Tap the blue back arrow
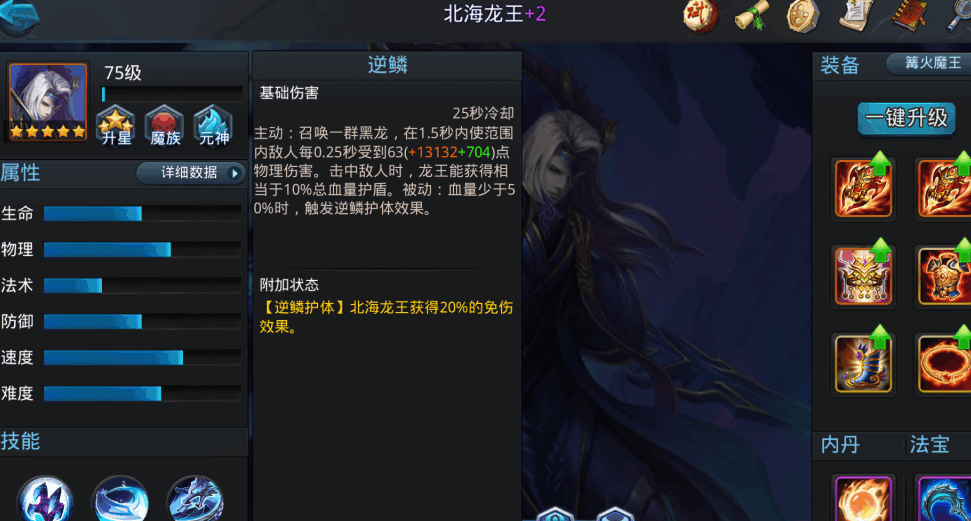971x521 pixels. point(19,16)
